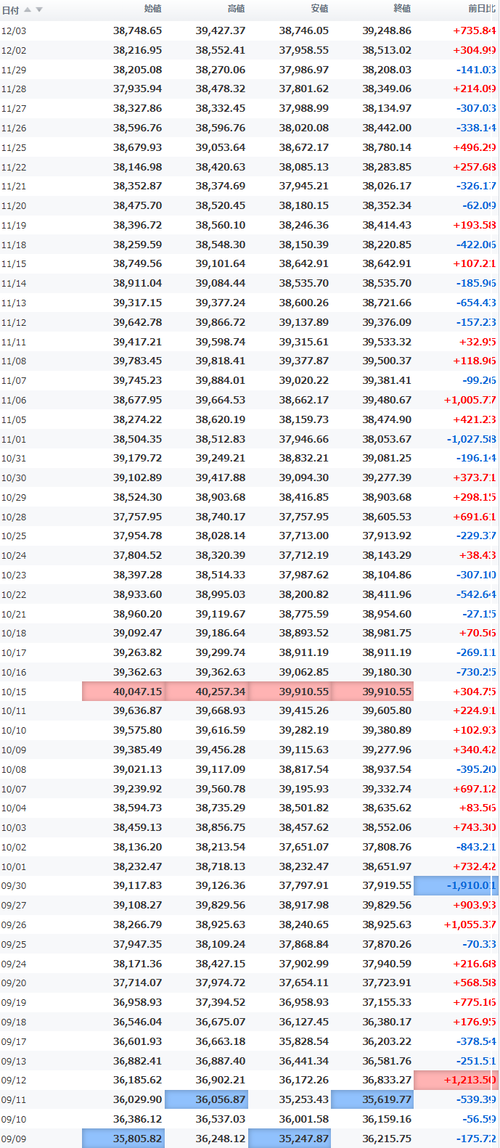
Task: Select the 11/08 date label
Action: [13, 360]
